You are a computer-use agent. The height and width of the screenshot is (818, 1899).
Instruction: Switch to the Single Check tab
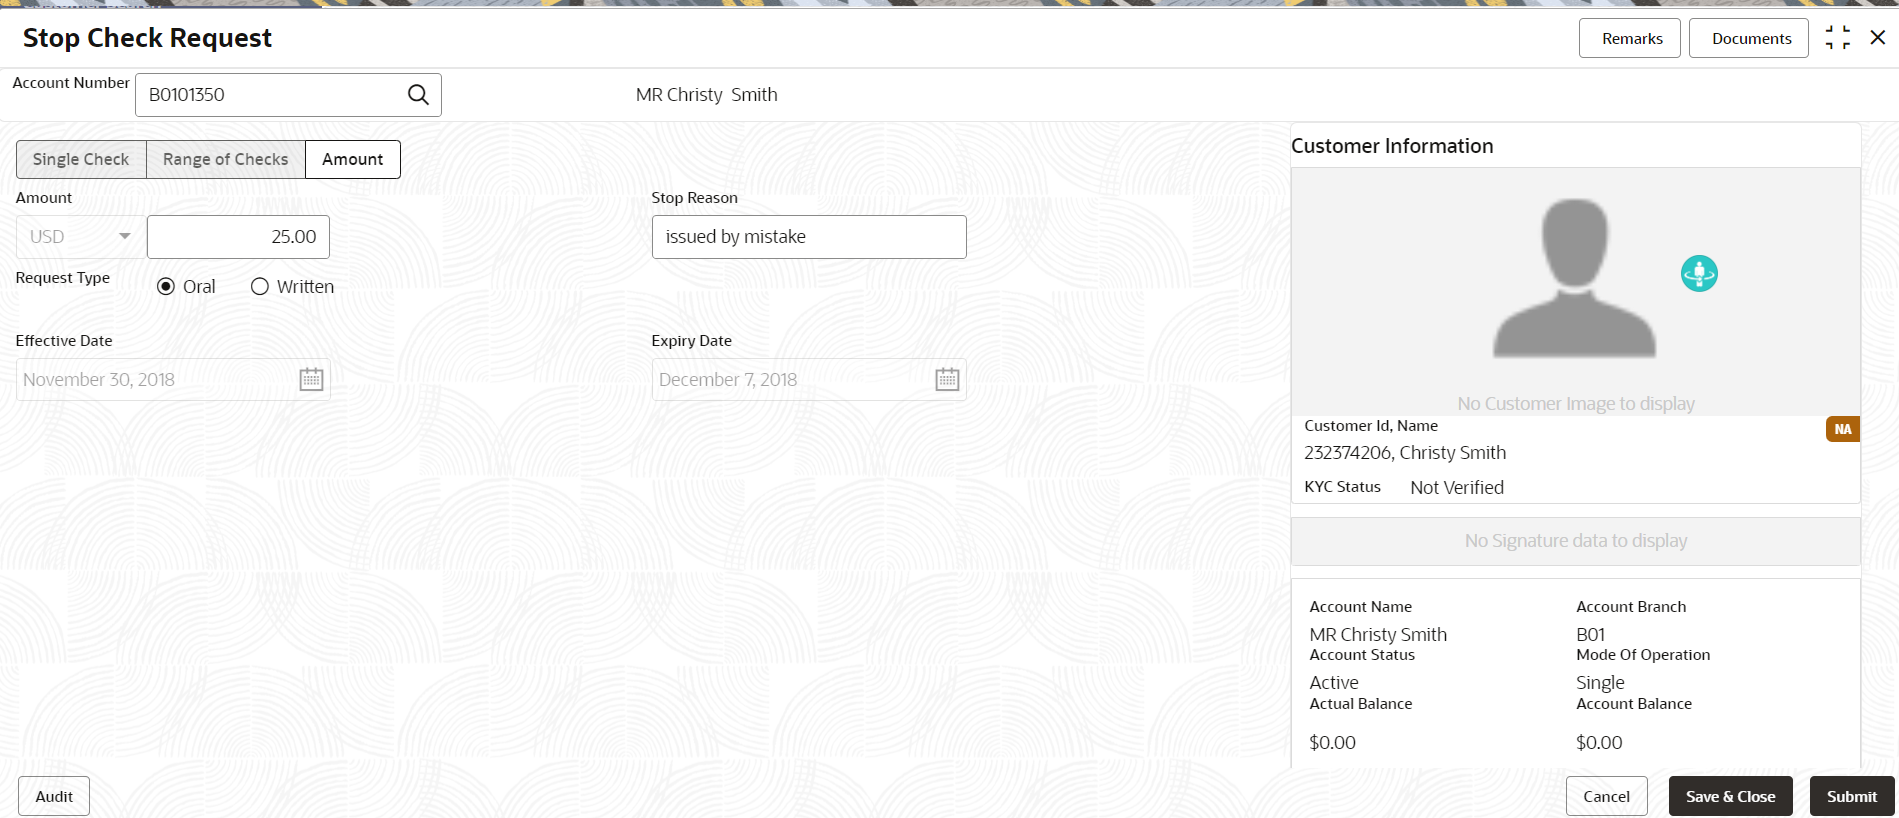tap(81, 159)
